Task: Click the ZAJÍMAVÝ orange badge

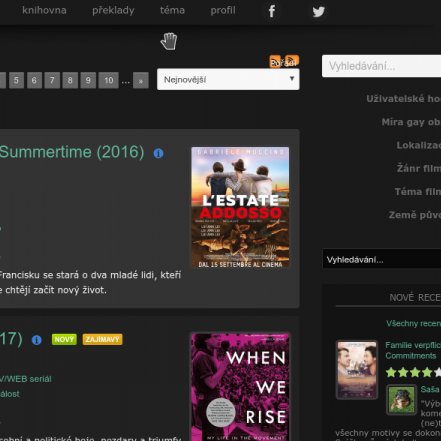Action: tap(102, 339)
